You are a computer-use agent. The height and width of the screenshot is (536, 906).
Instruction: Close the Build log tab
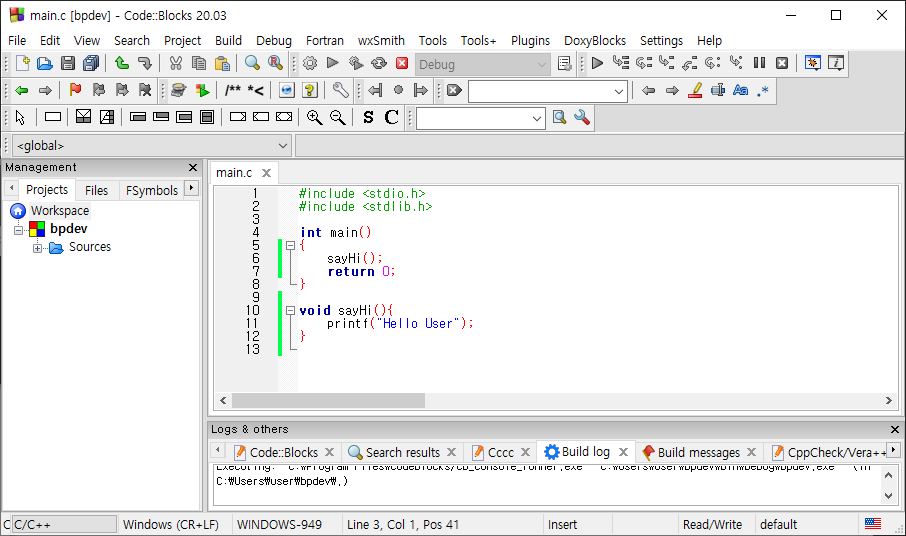[623, 452]
